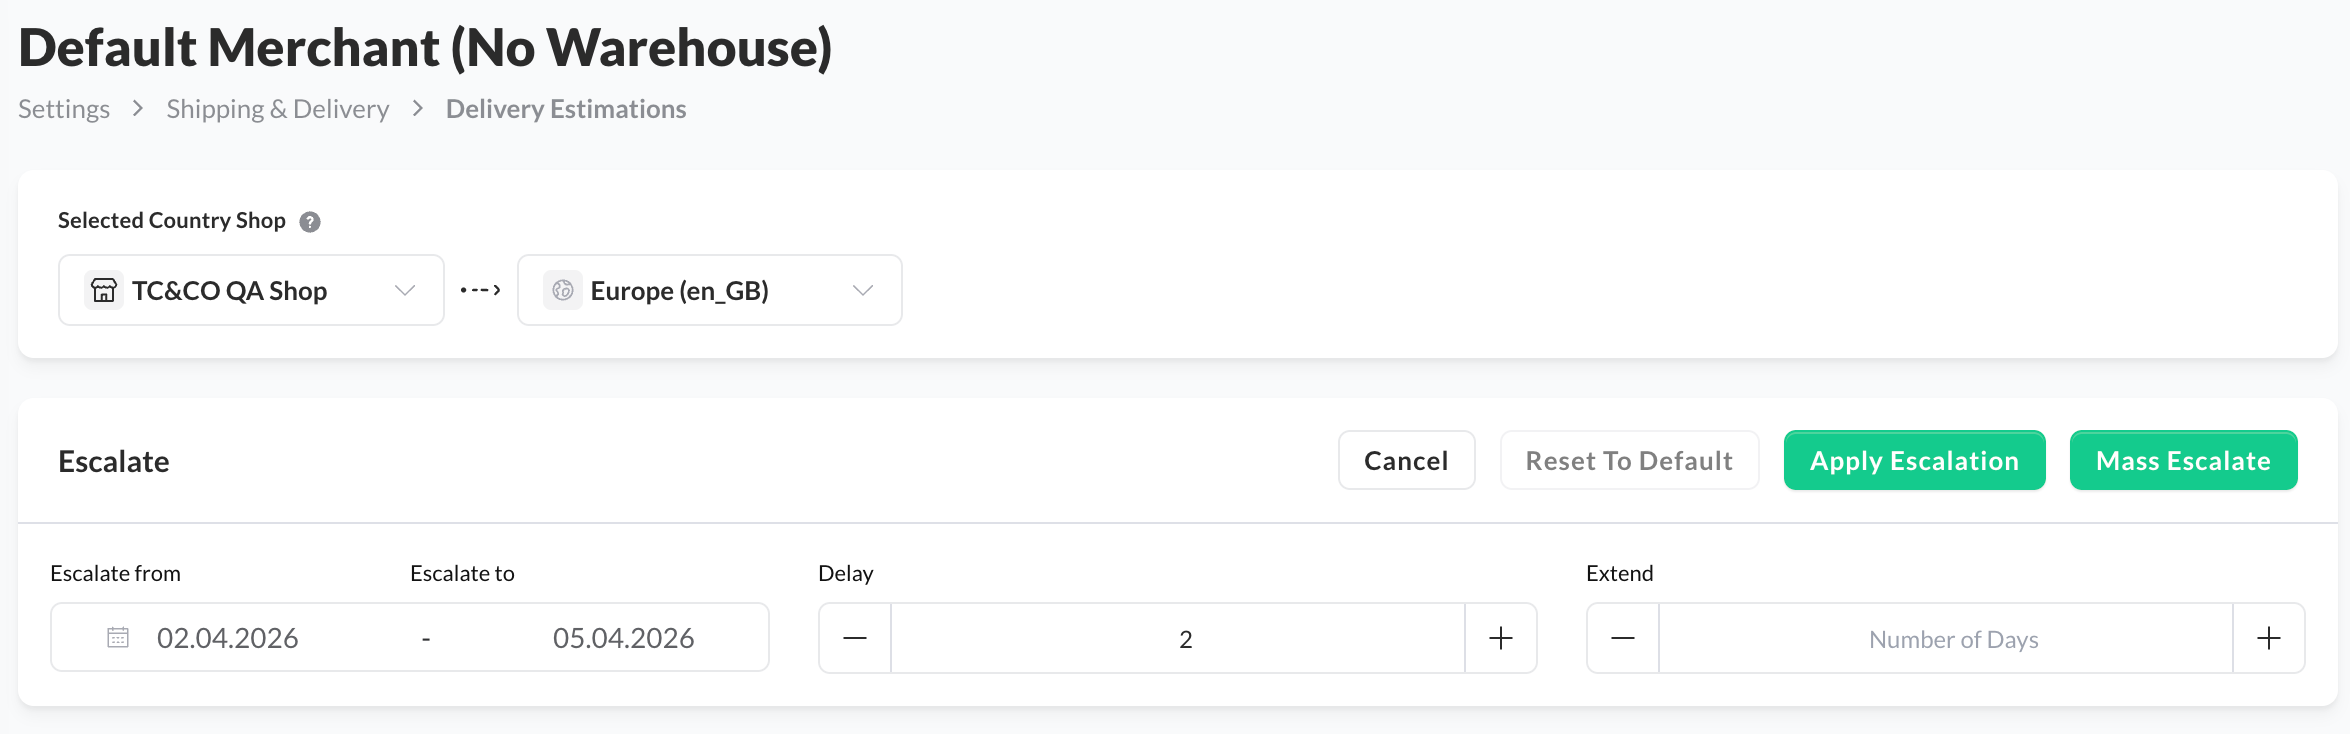
Task: Open the Shipping & Delivery breadcrumb
Action: point(278,109)
